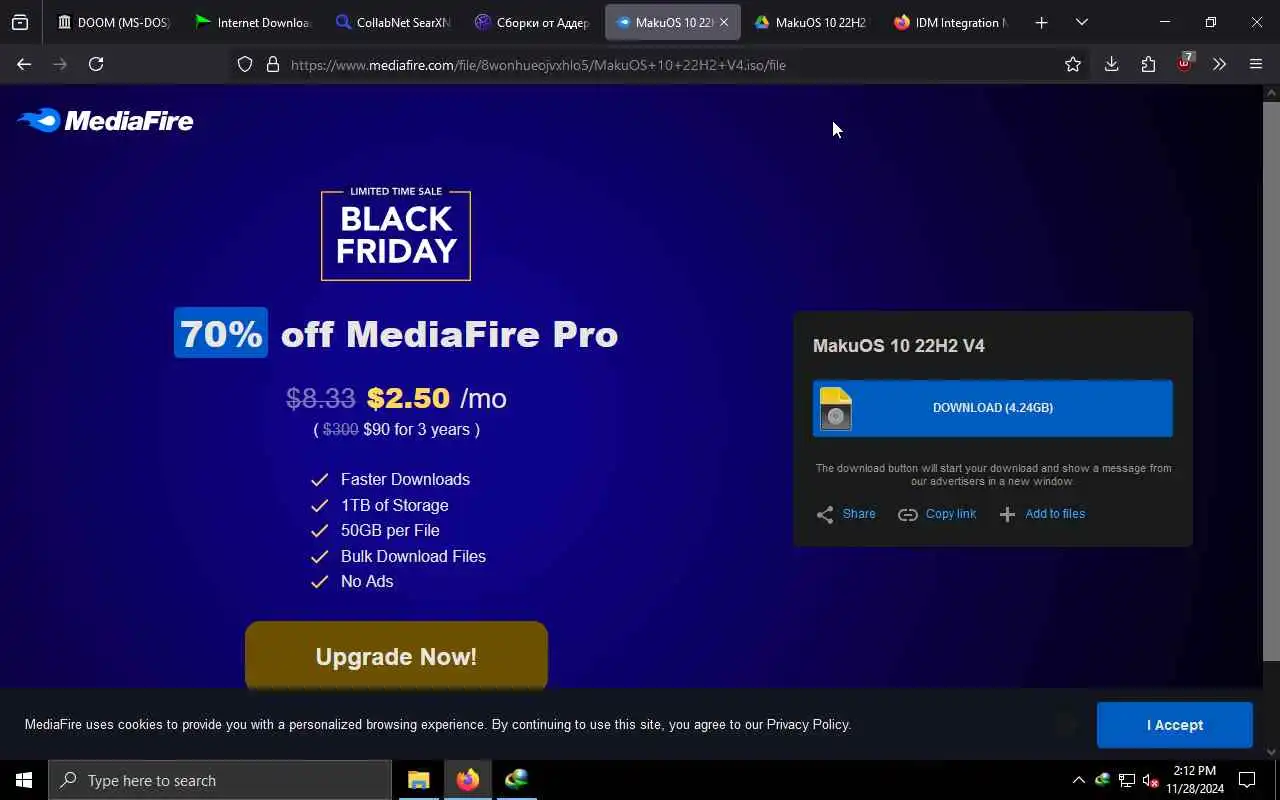This screenshot has width=1280, height=800.
Task: Open File Explorer from the taskbar
Action: coord(419,780)
